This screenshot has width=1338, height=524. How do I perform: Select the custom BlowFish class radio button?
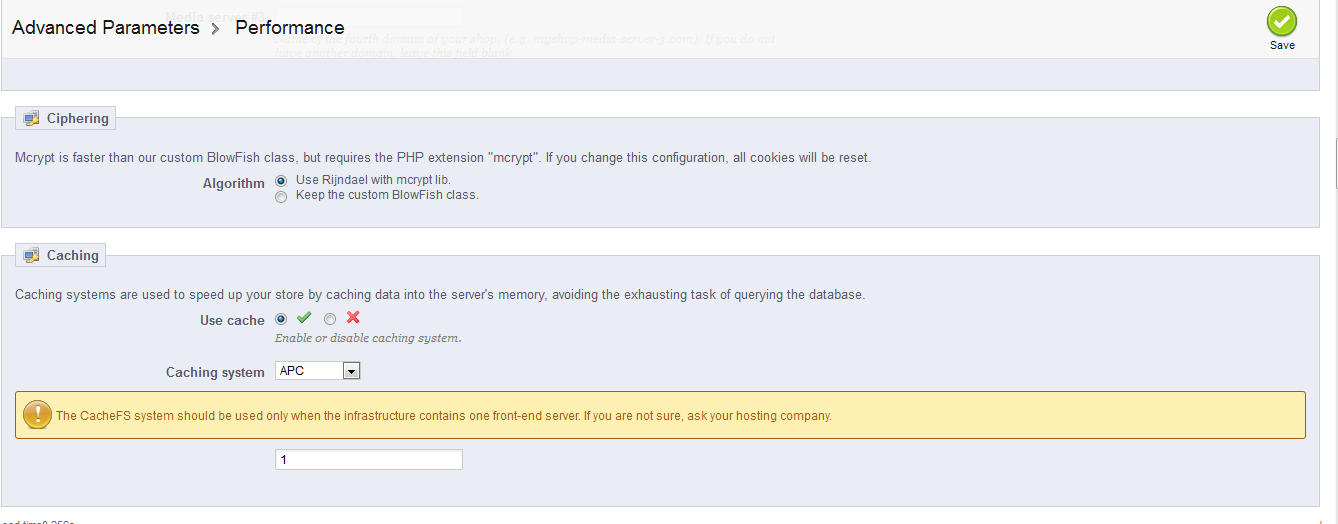(x=281, y=197)
